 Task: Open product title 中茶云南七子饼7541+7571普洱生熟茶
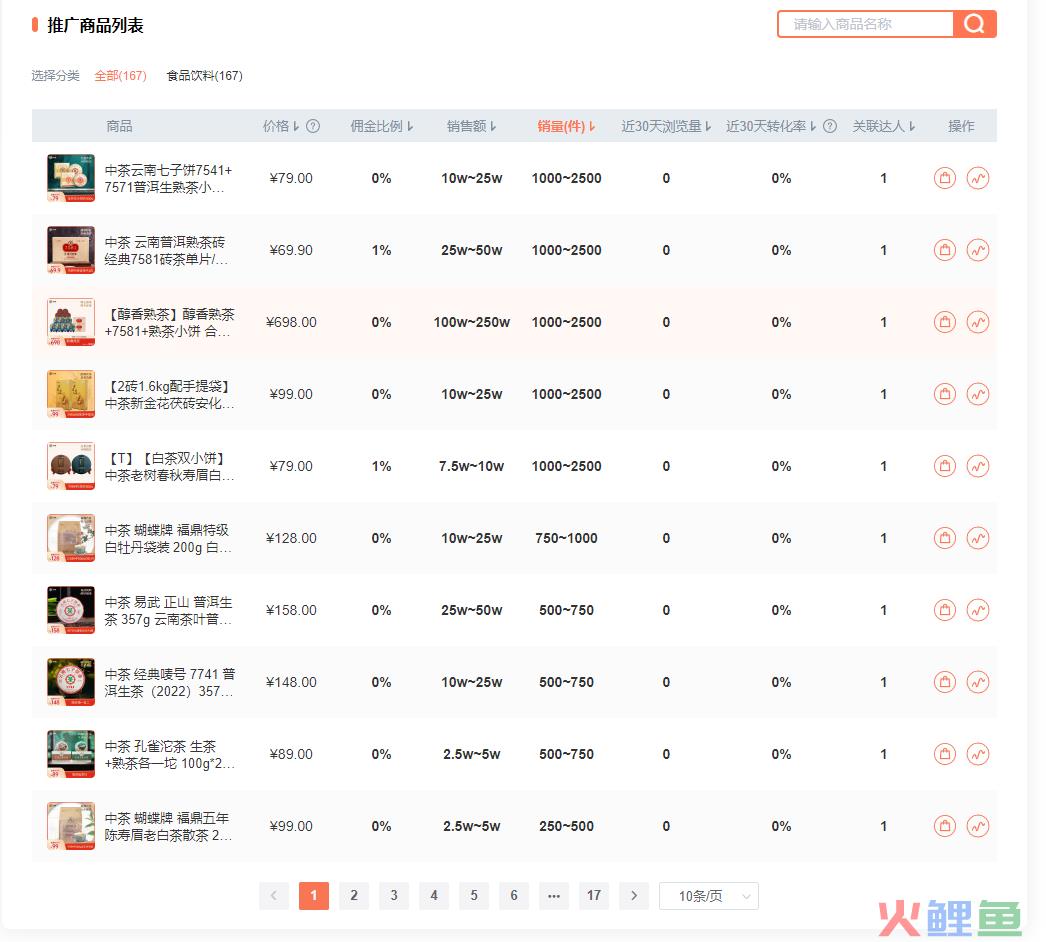point(168,179)
